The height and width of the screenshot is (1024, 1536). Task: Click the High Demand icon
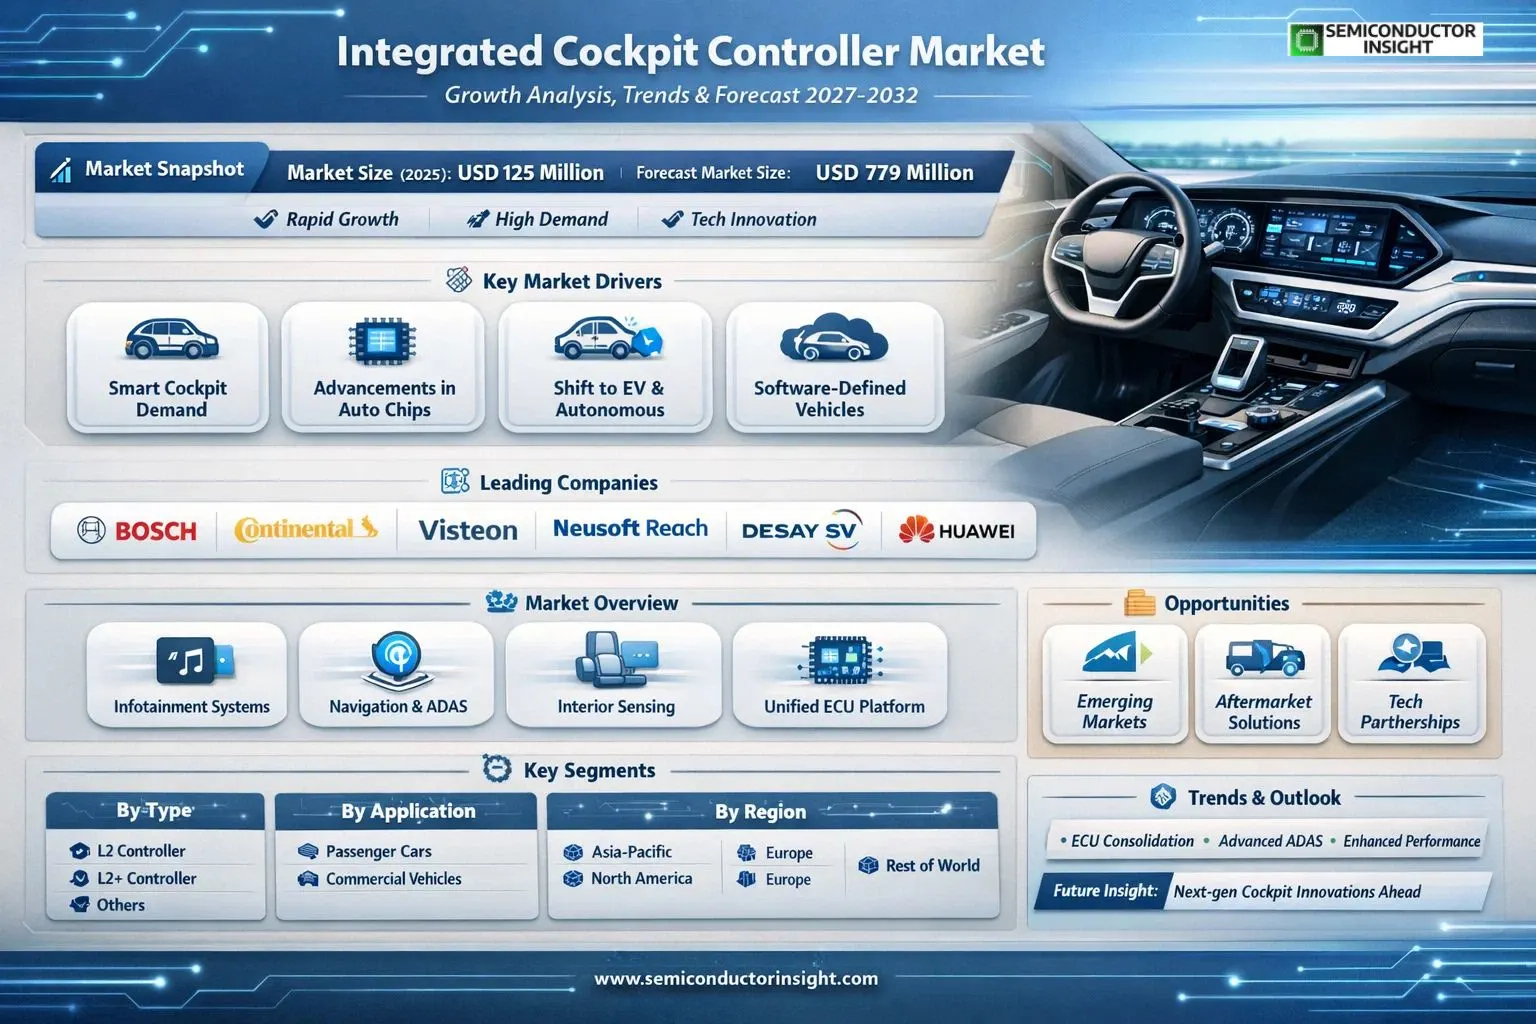click(x=478, y=219)
